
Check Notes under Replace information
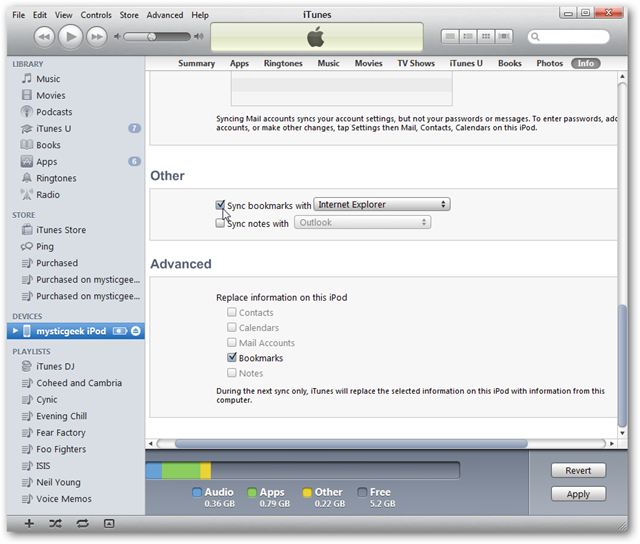pyautogui.click(x=231, y=373)
